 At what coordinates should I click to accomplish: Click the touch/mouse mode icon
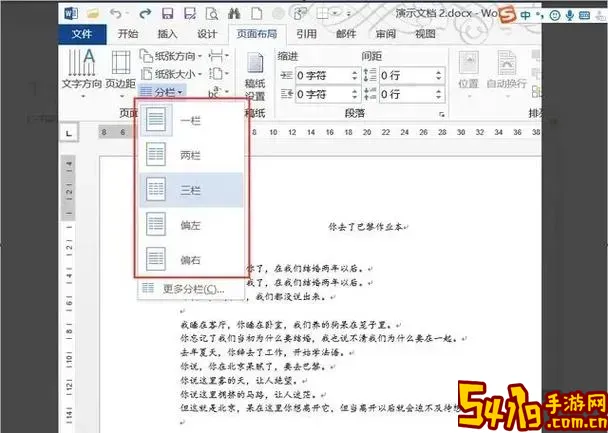[299, 14]
